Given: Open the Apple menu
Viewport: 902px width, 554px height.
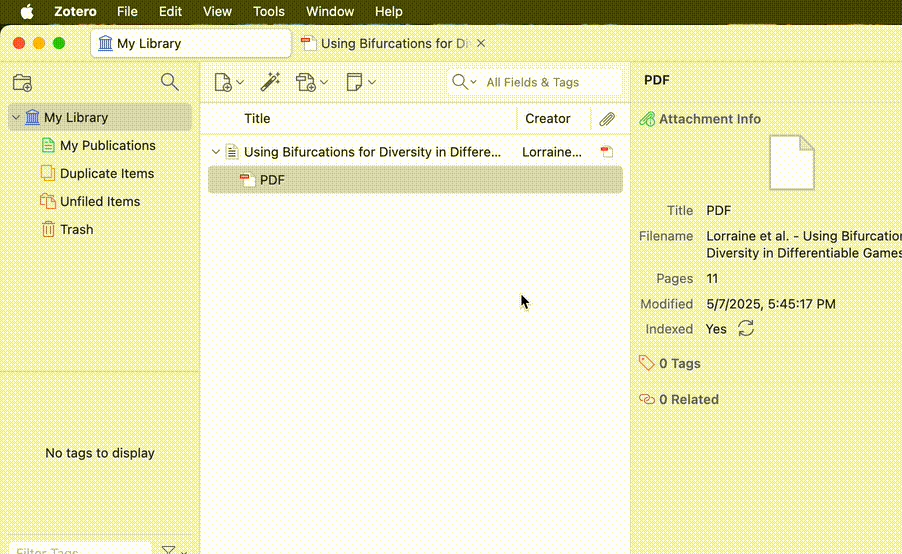Looking at the screenshot, I should tap(26, 12).
